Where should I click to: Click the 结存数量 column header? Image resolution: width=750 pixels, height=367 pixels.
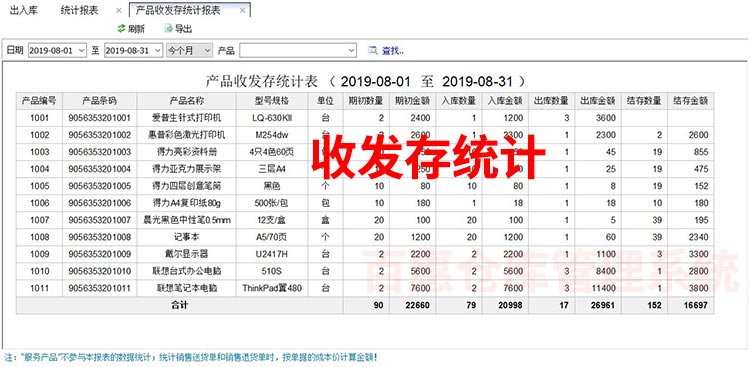(644, 101)
